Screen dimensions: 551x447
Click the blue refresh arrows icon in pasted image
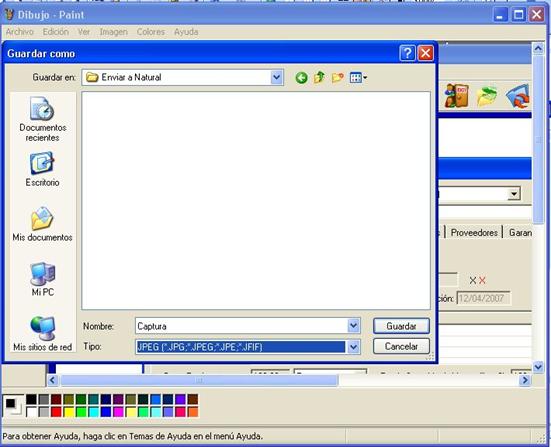click(518, 96)
